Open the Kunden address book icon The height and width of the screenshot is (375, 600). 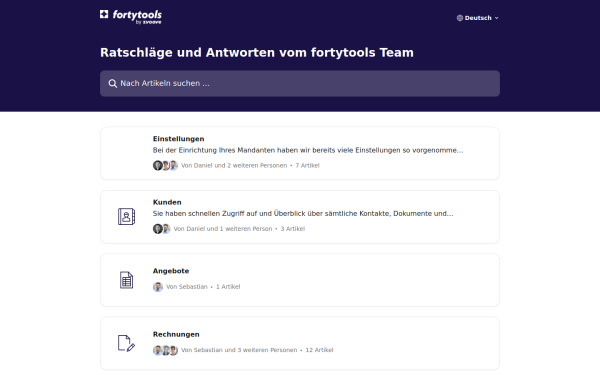tap(126, 217)
